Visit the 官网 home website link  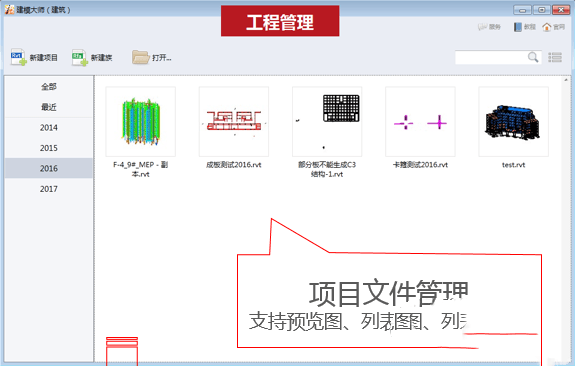tap(553, 27)
